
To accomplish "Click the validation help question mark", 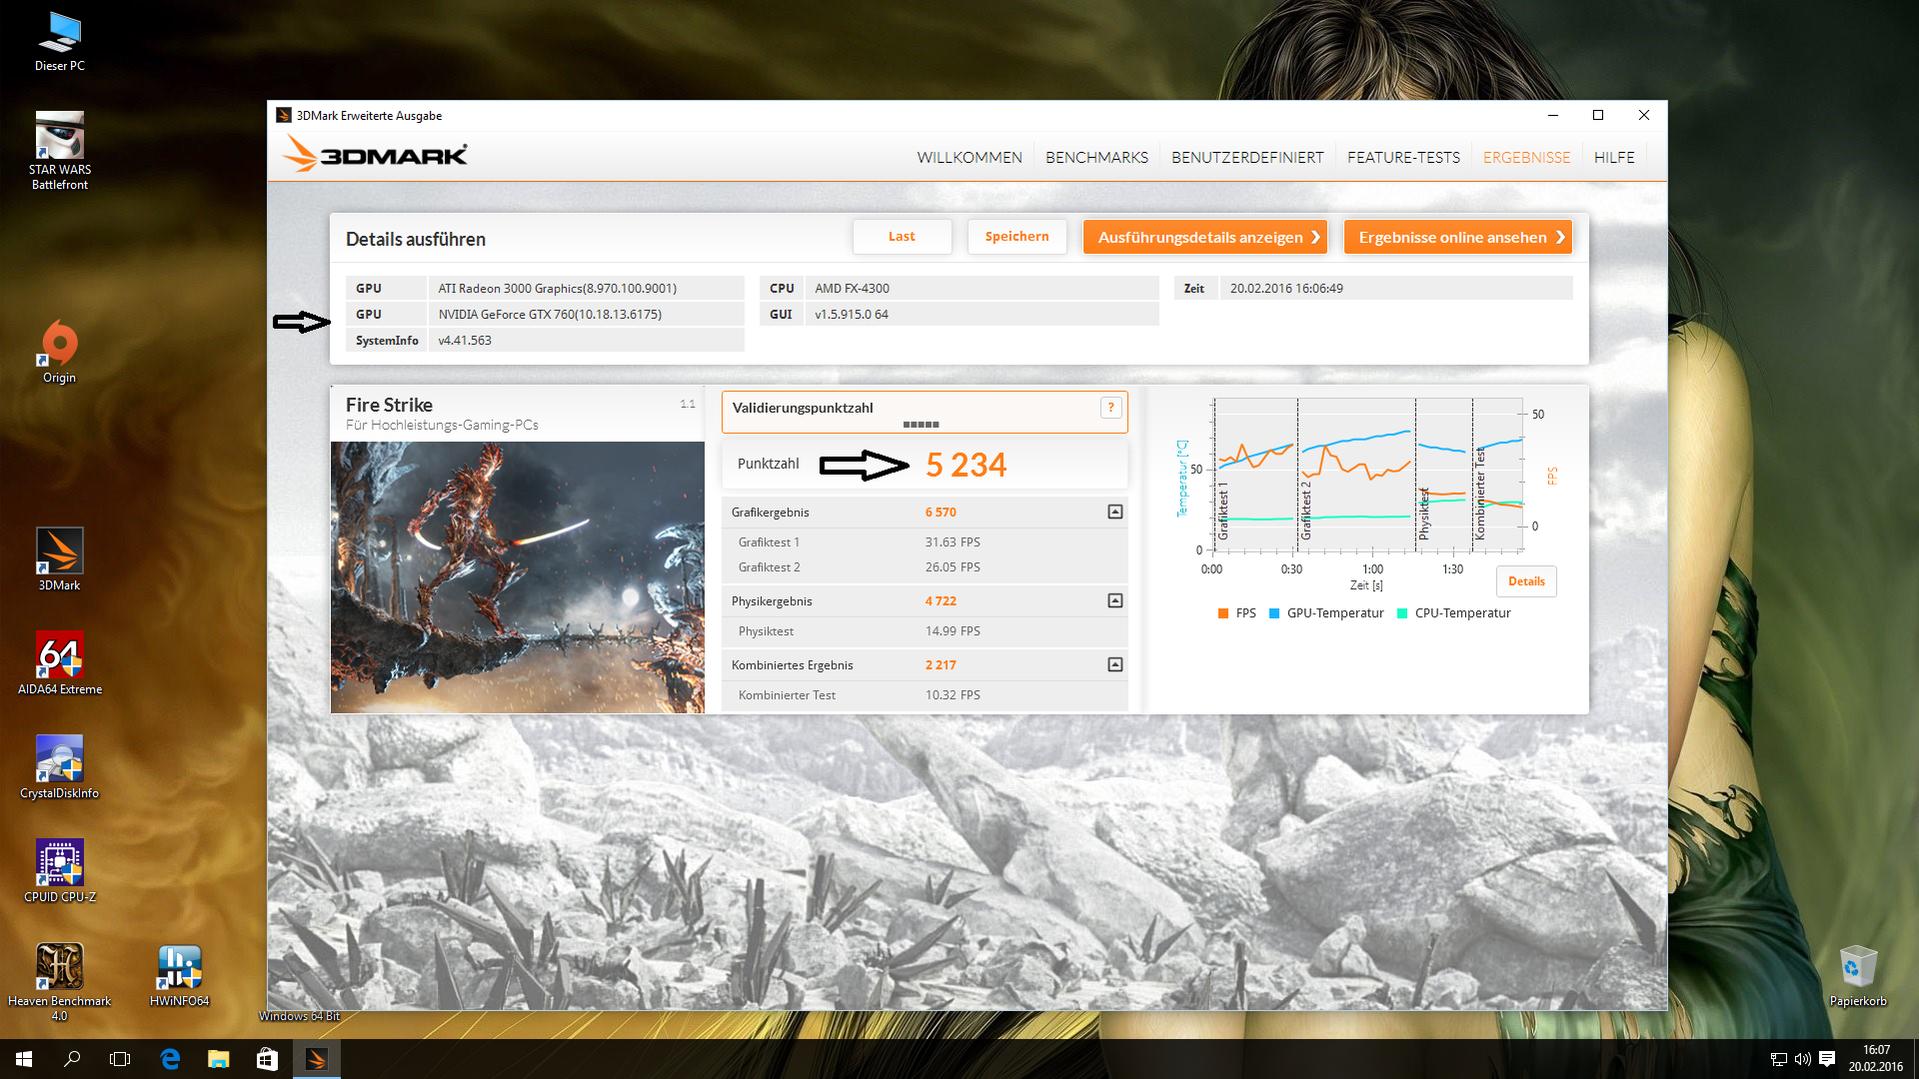I will click(x=1110, y=408).
